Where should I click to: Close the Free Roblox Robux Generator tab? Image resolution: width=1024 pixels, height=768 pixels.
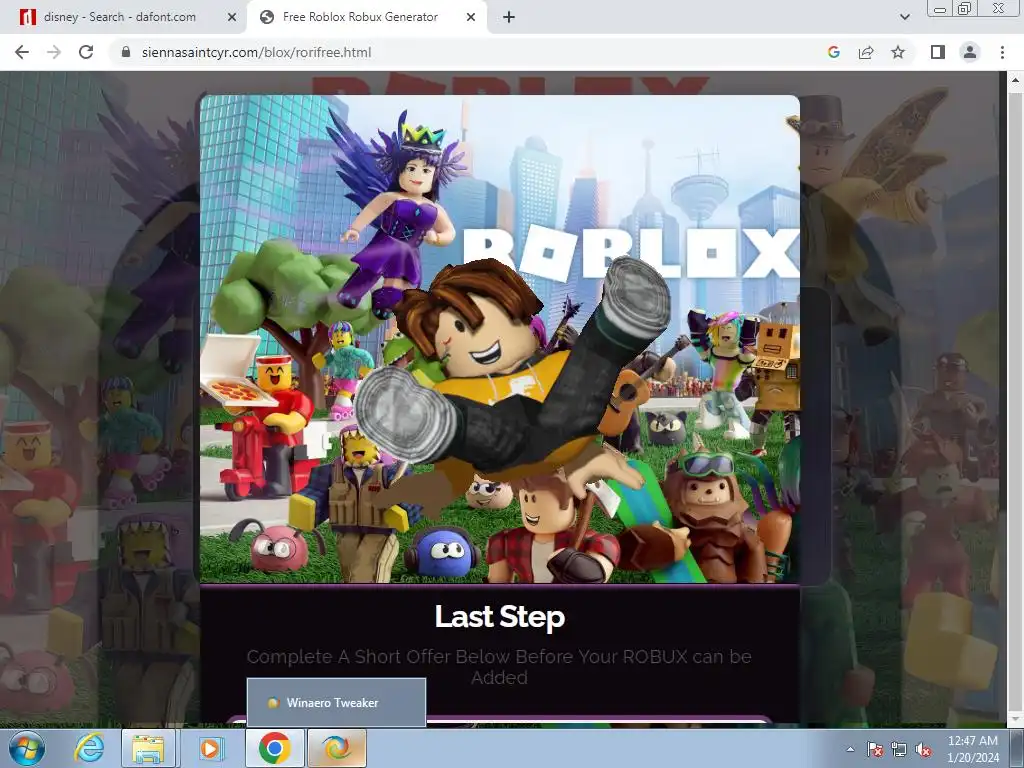point(471,17)
